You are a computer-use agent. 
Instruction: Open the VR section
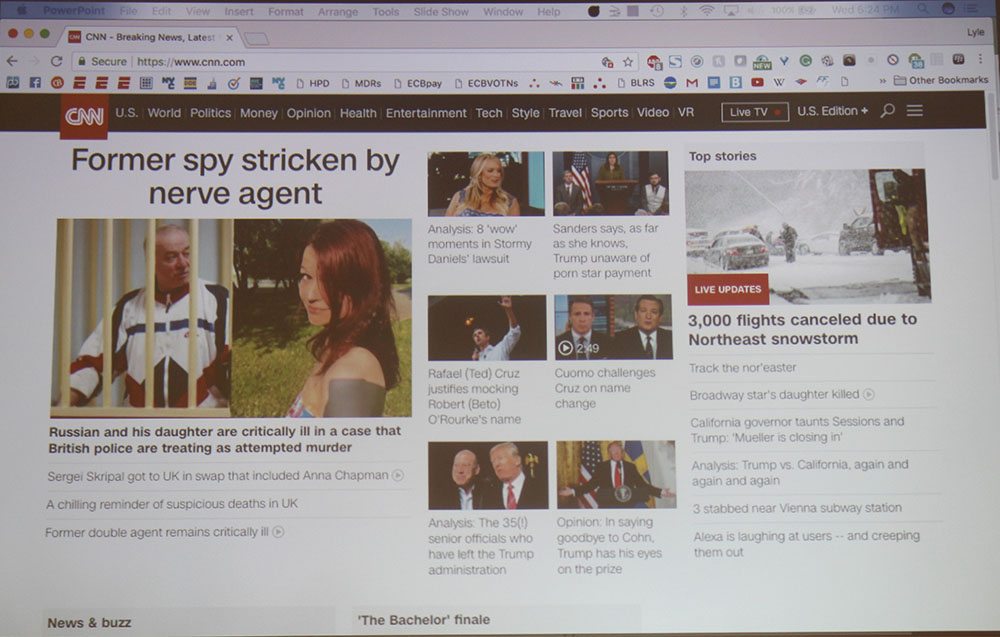coord(686,112)
